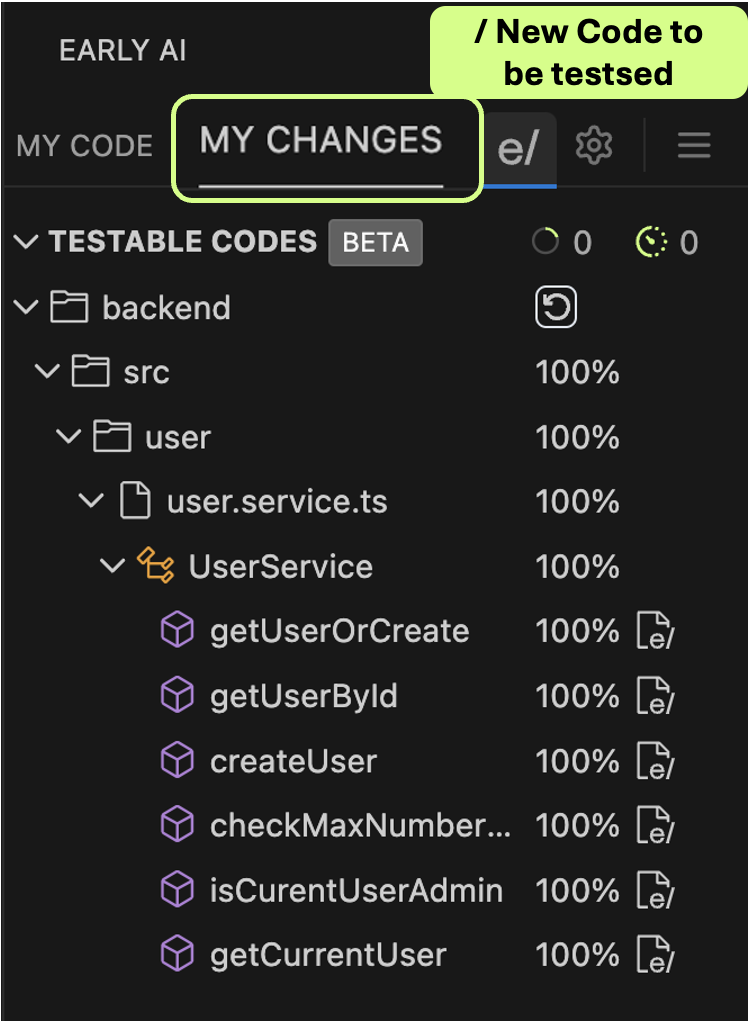
Task: Open the hamburger menu icon
Action: 693,147
